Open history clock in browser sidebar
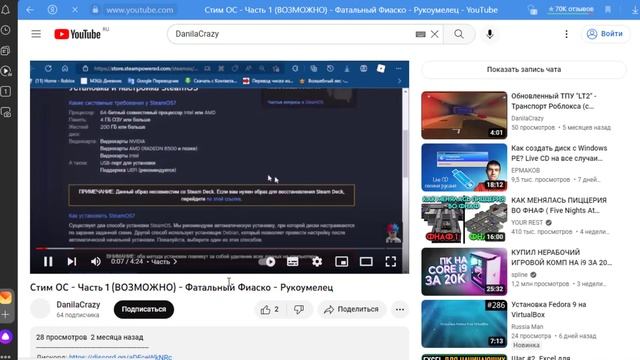Image resolution: width=640 pixels, height=360 pixels. (6, 30)
